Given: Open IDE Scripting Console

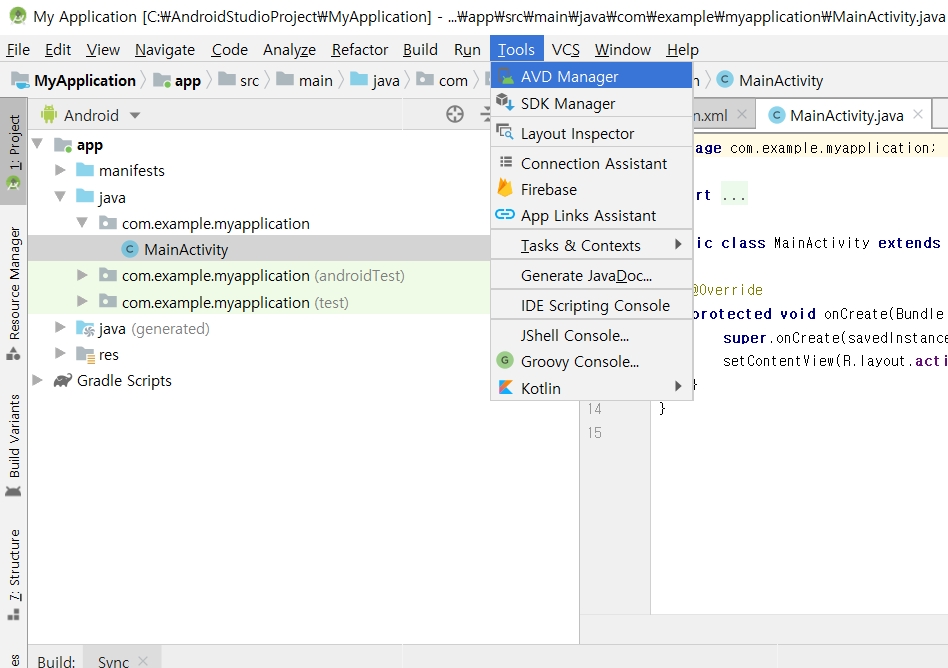Looking at the screenshot, I should click(x=591, y=305).
